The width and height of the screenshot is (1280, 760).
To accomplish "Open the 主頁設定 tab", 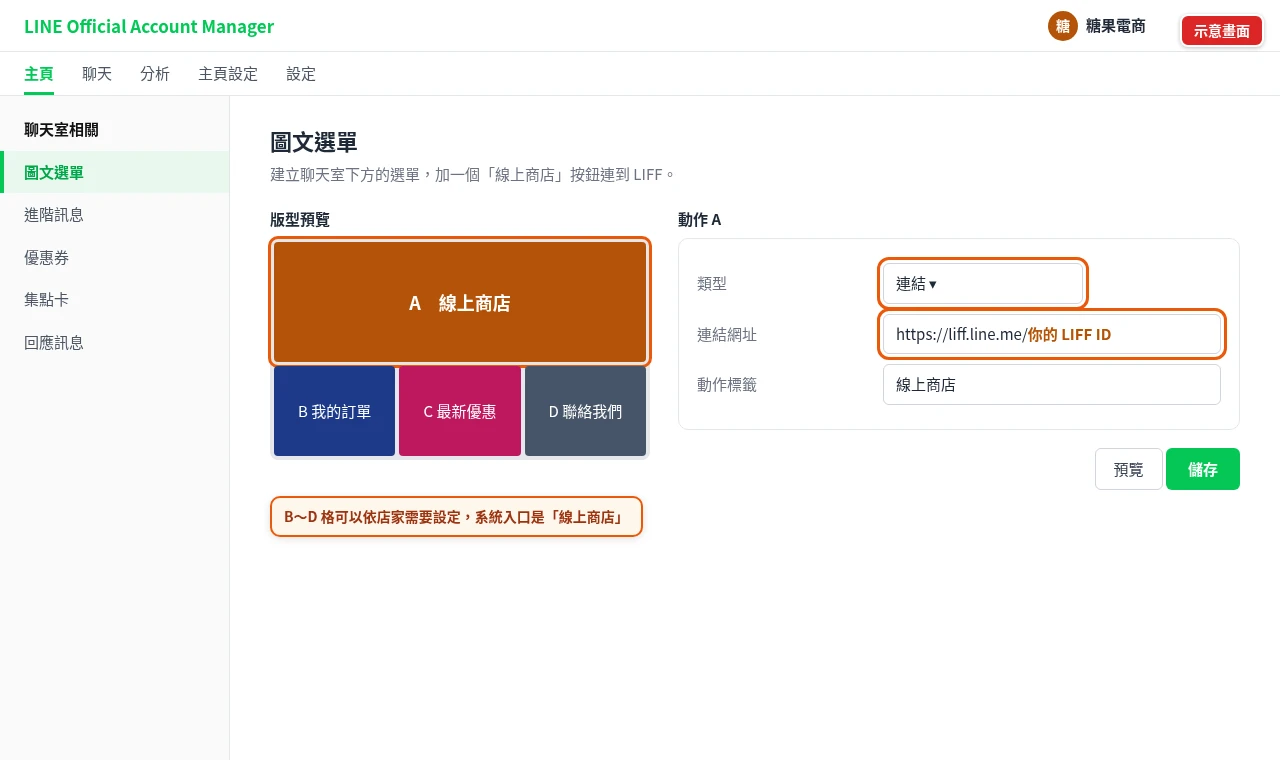I will pos(228,74).
